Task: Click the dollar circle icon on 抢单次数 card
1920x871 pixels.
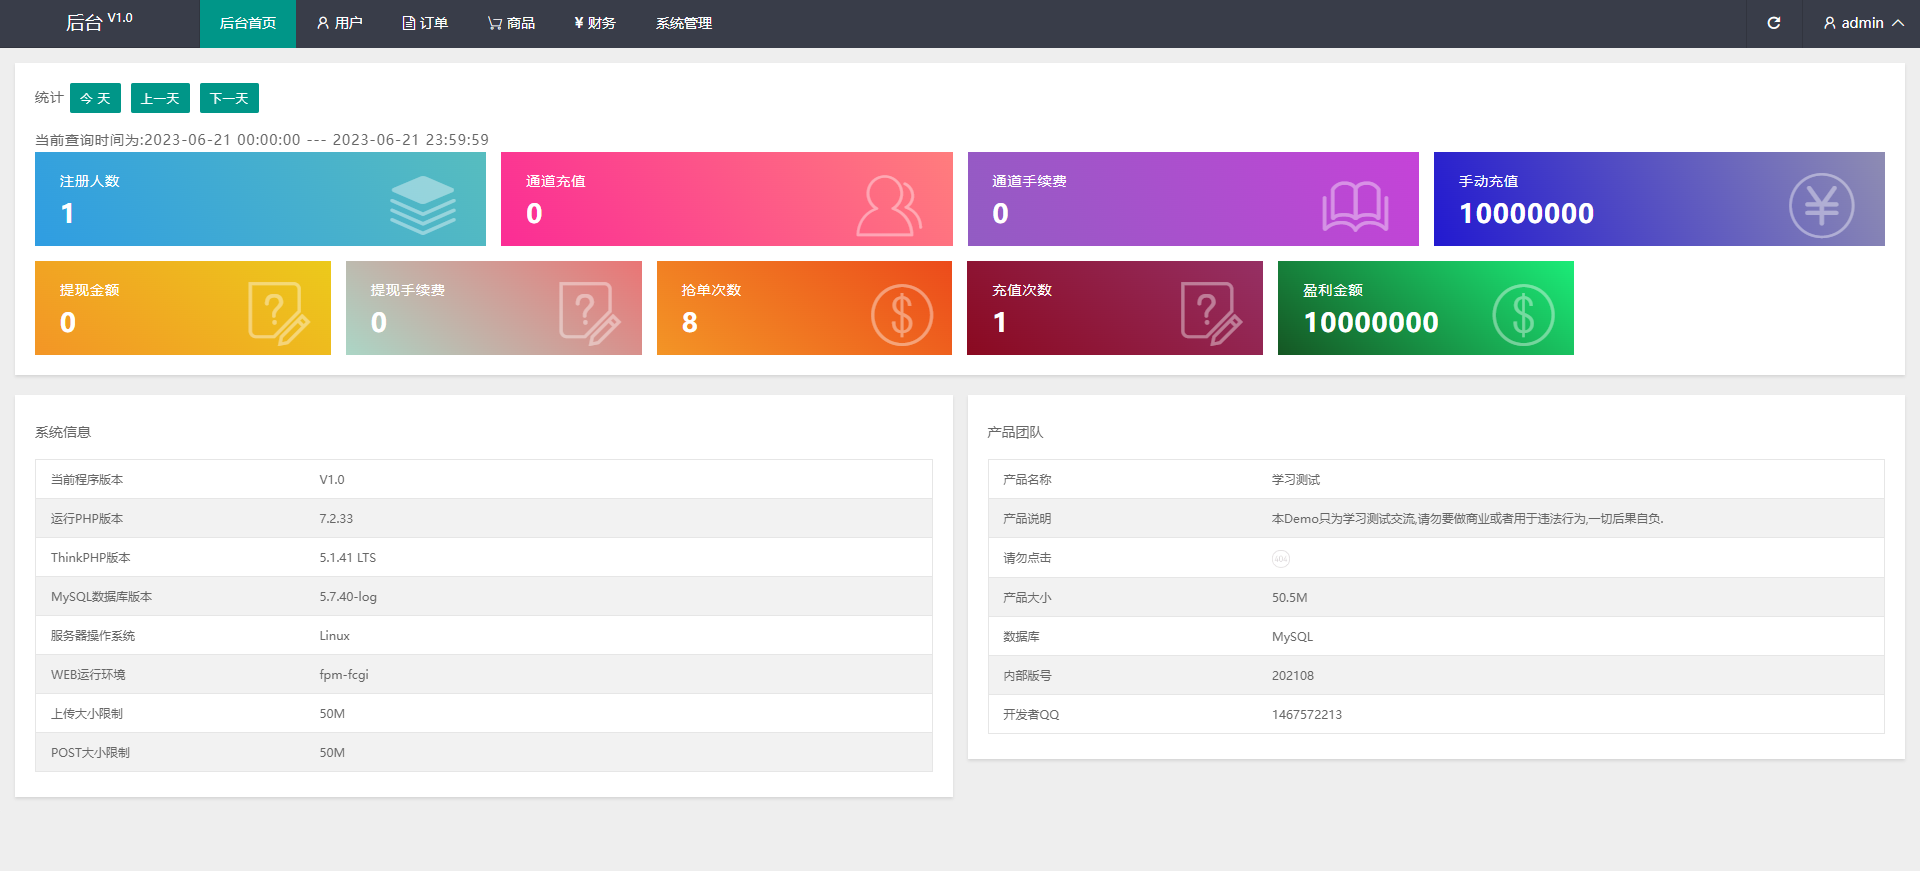Action: [x=901, y=315]
